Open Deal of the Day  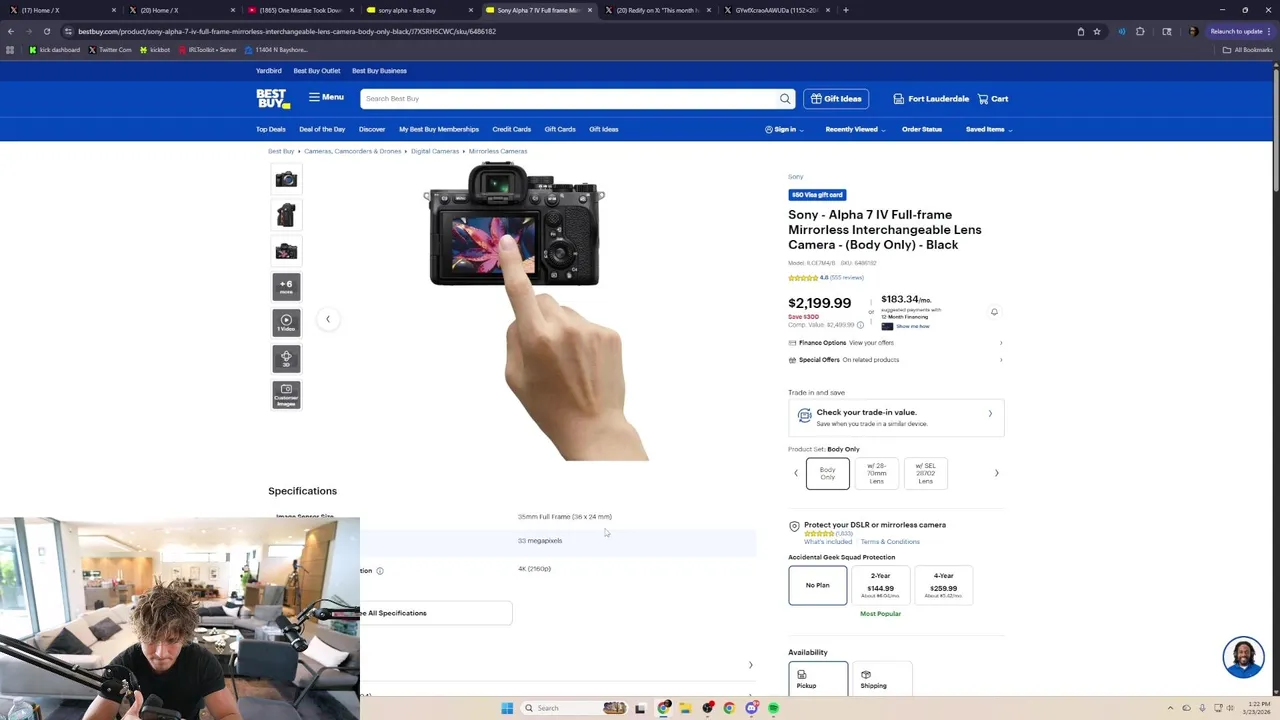click(322, 129)
